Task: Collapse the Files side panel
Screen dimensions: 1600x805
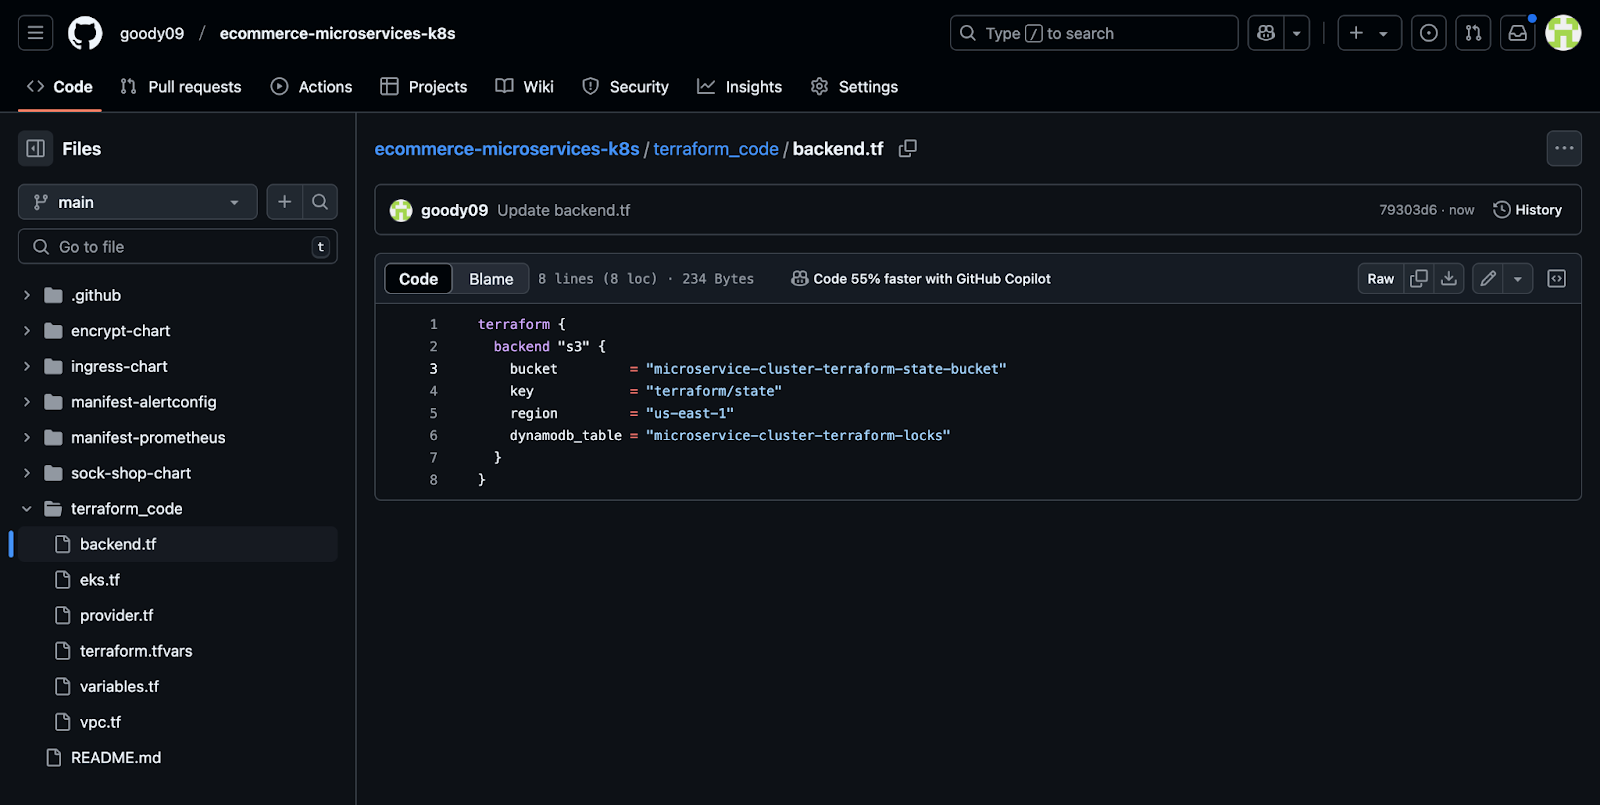Action: click(x=36, y=149)
